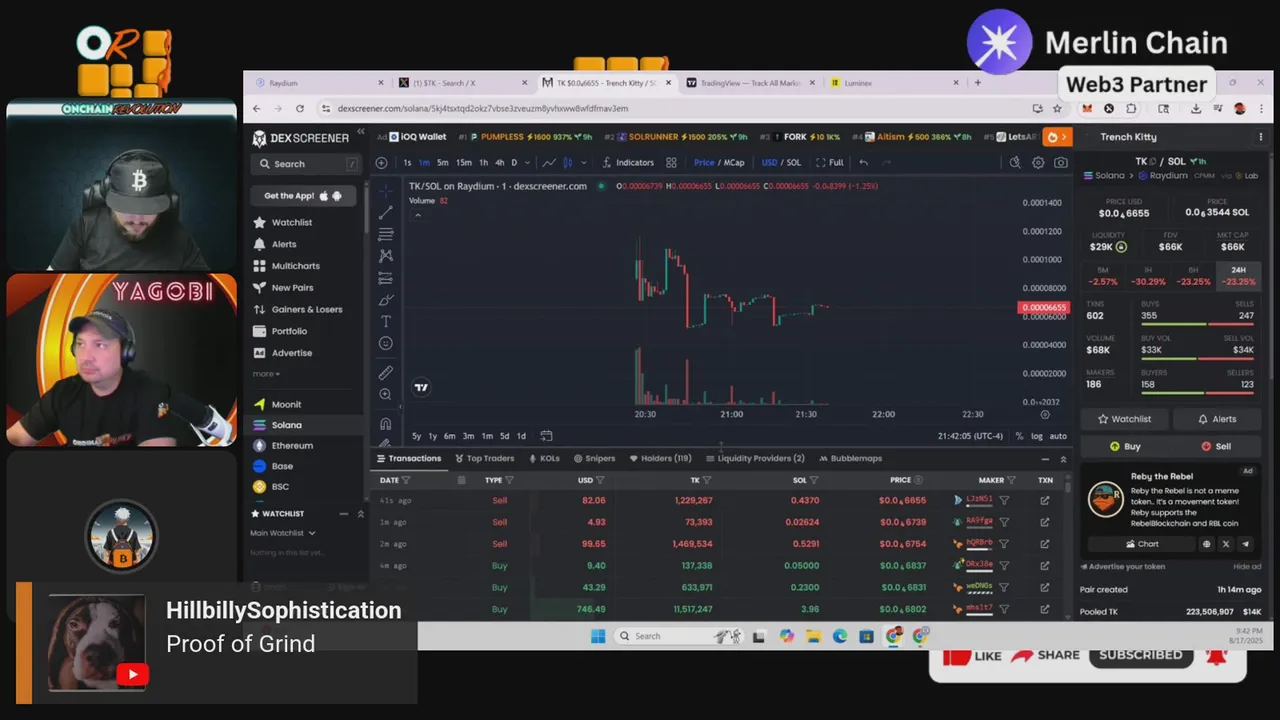
Task: Open the Main Watchlist dropdown
Action: (283, 533)
